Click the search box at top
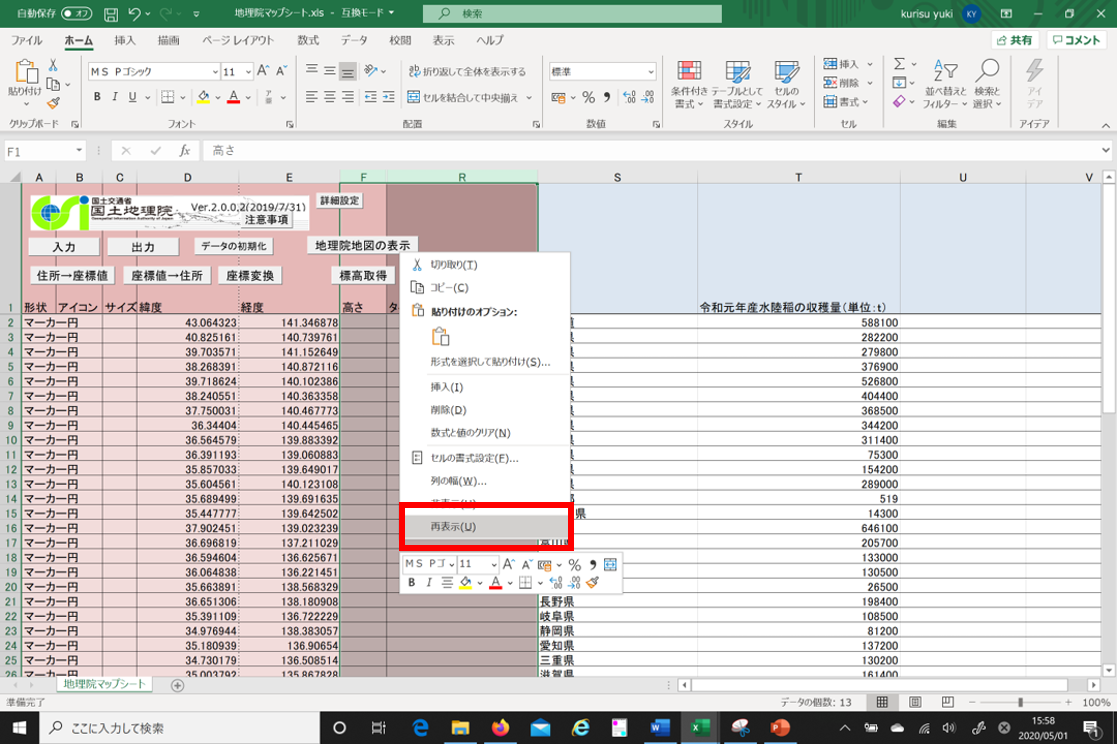 (x=572, y=14)
